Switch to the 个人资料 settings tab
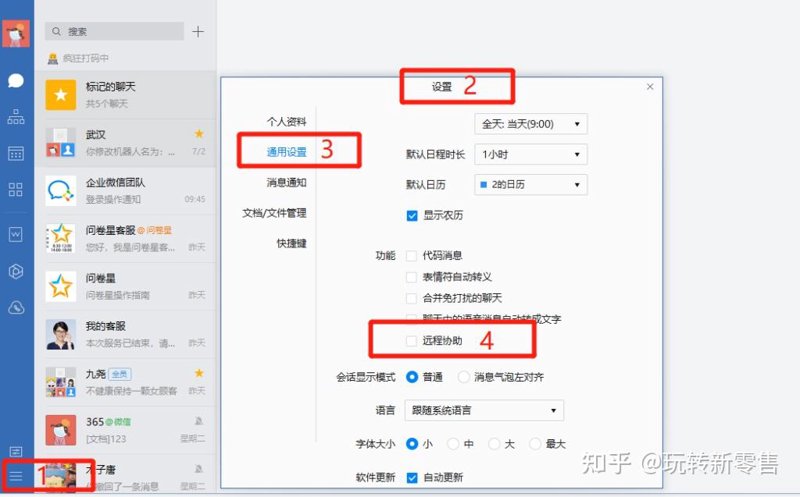This screenshot has height=497, width=800. tap(287, 121)
